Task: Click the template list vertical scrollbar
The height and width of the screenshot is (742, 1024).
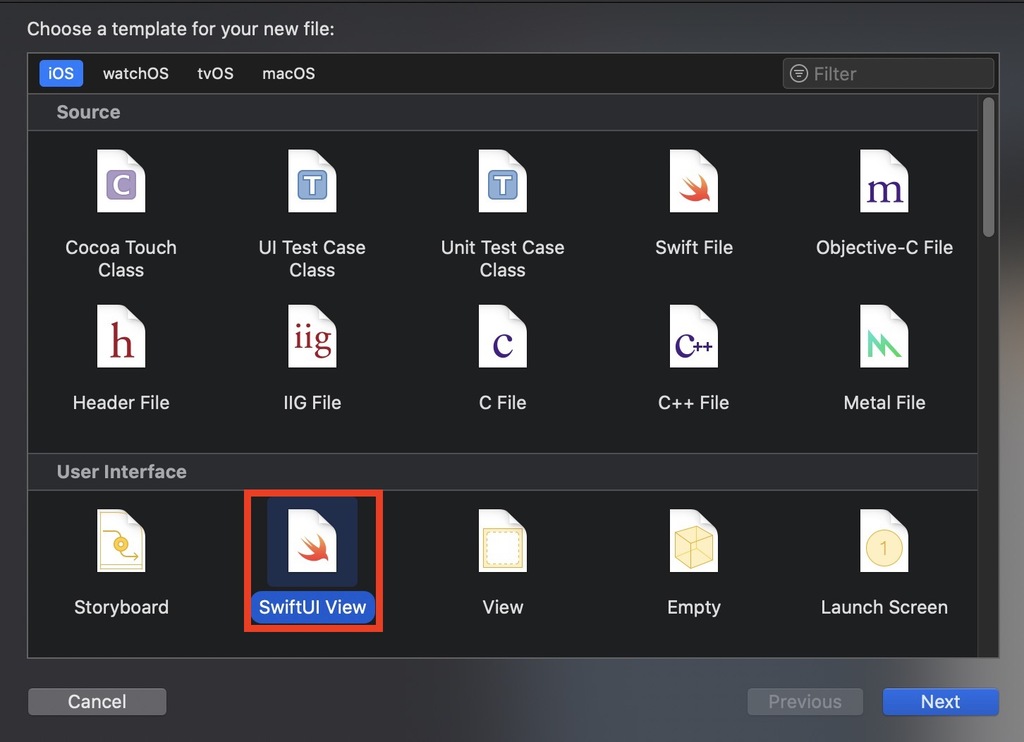Action: (989, 167)
